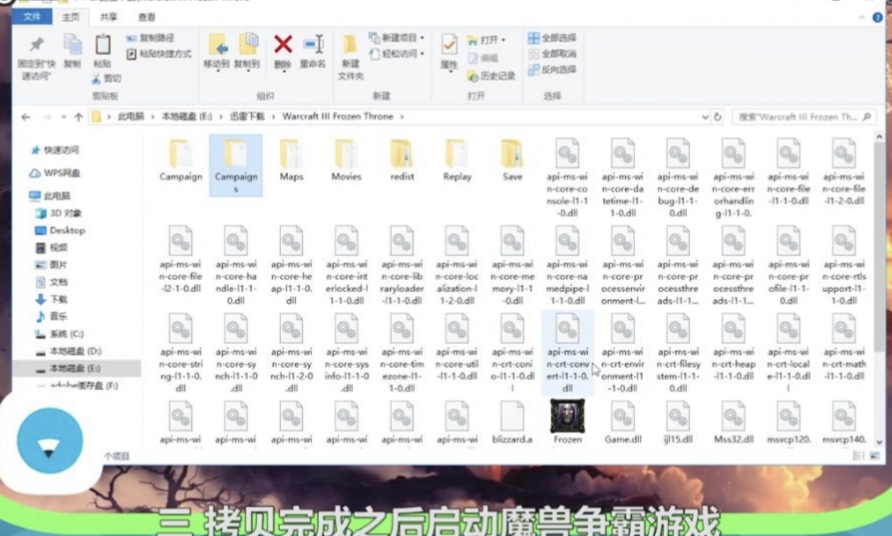Click Copy path in clipboard group
892x536 pixels.
pyautogui.click(x=150, y=38)
